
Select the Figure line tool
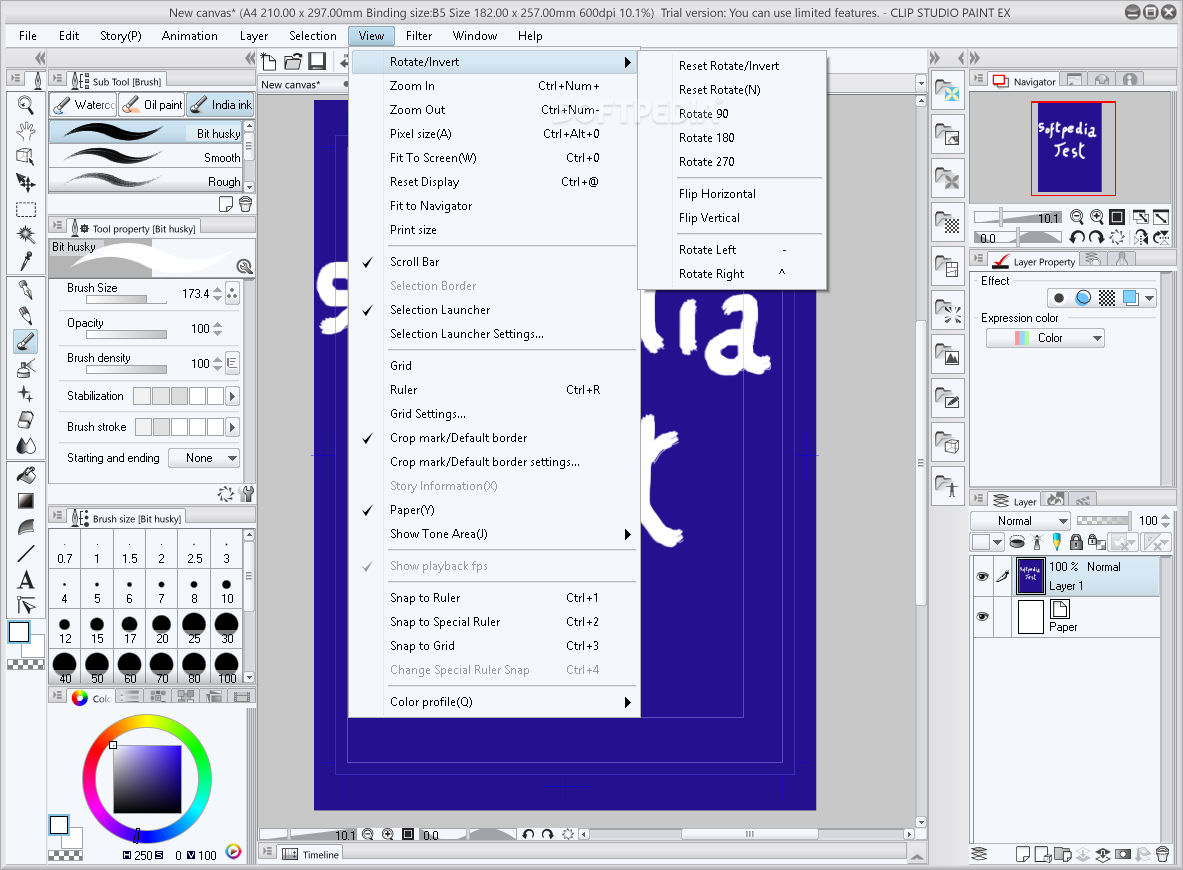[26, 553]
